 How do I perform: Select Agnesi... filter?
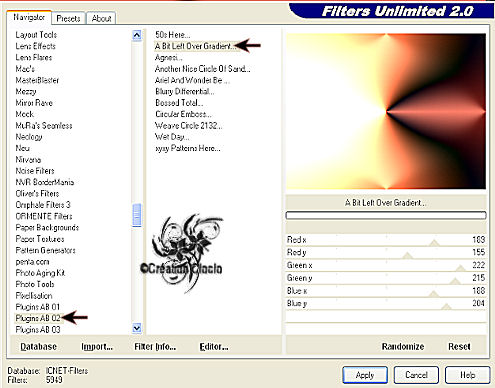coord(168,58)
